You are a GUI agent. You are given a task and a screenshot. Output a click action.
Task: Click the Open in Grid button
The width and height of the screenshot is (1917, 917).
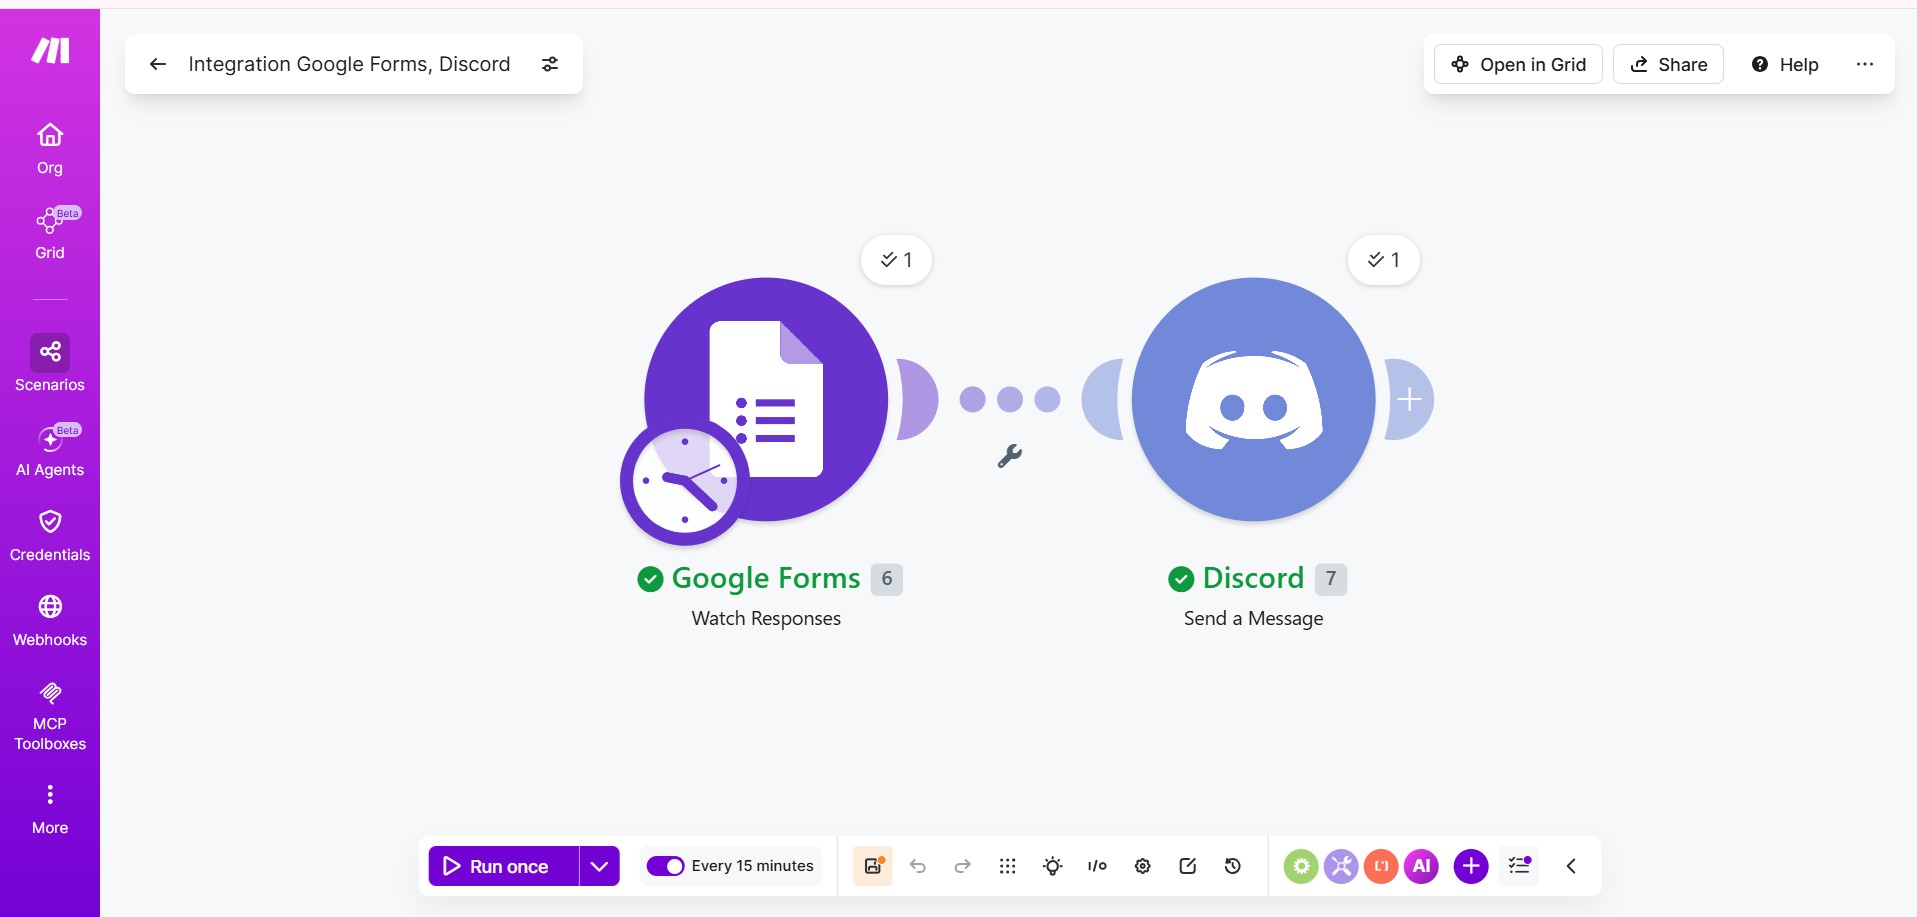[1518, 64]
